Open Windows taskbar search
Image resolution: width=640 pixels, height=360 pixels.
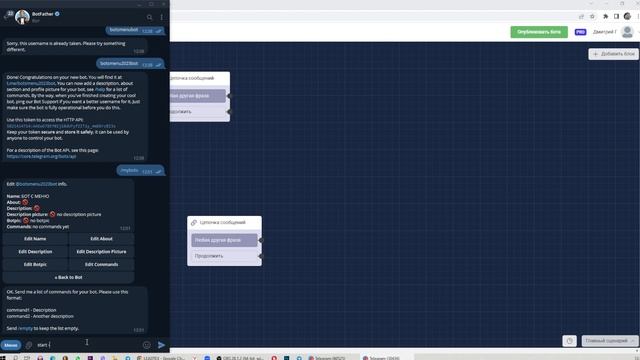click(15, 358)
